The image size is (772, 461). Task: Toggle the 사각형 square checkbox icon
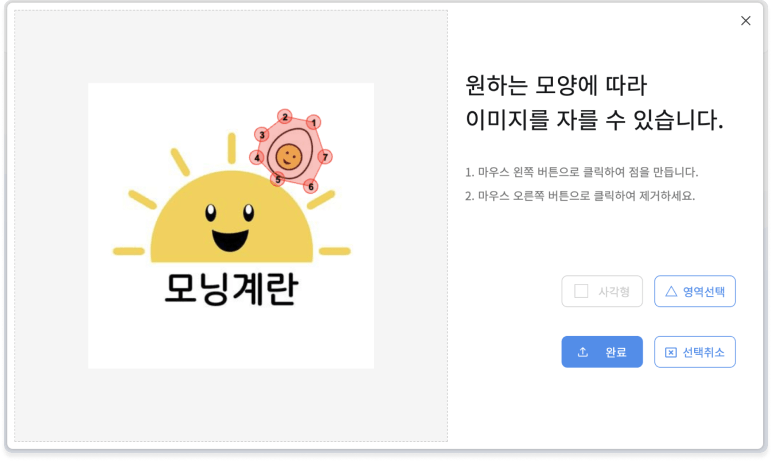point(581,291)
